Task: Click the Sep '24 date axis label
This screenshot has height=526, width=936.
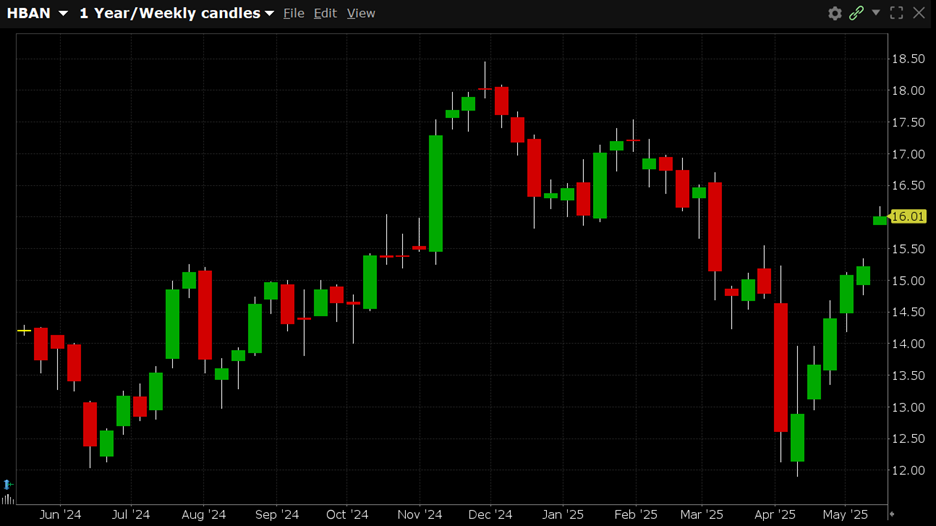Action: pos(276,514)
